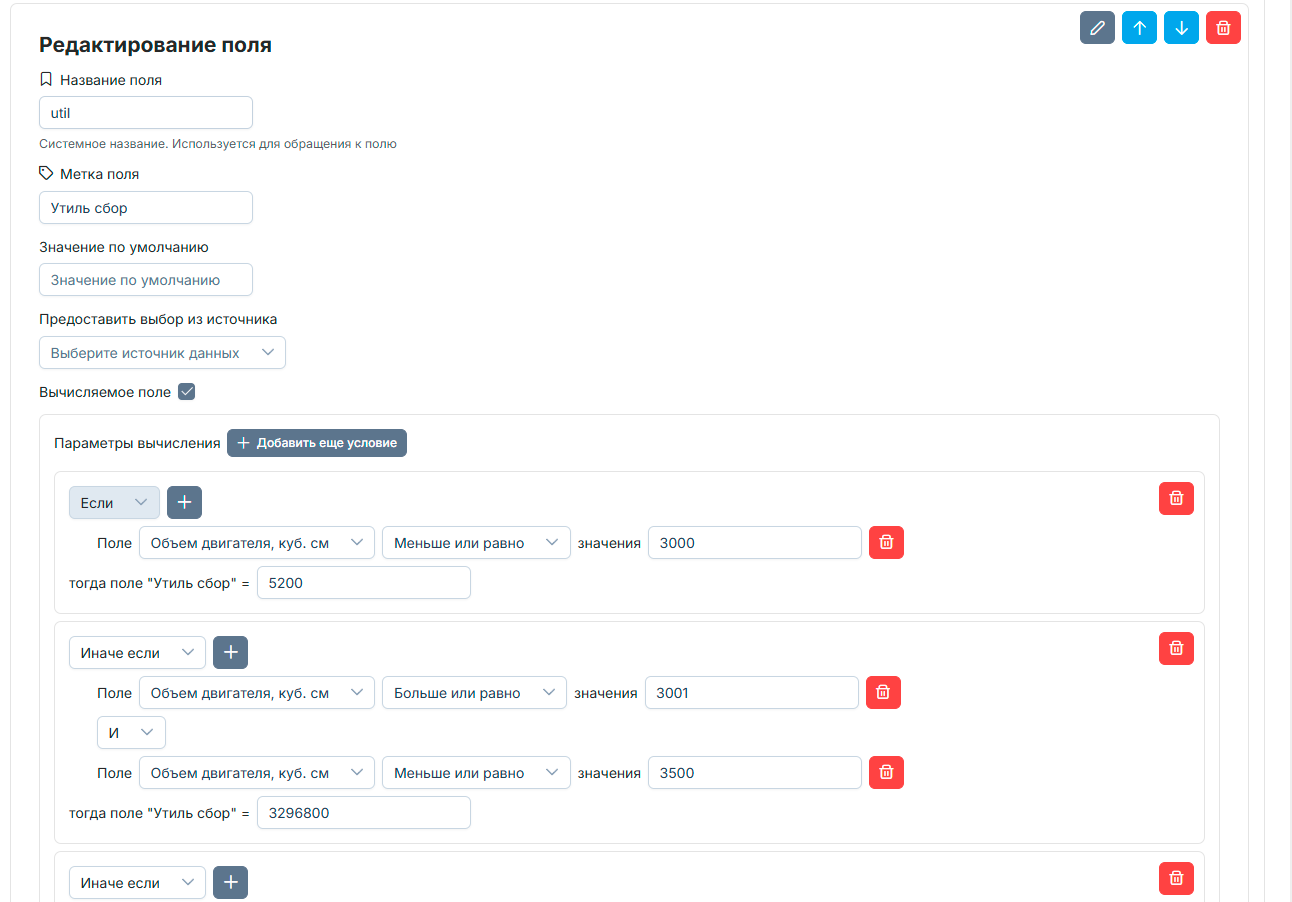1292x902 pixels.
Task: Expand the 'И' logical operator dropdown
Action: pos(131,733)
